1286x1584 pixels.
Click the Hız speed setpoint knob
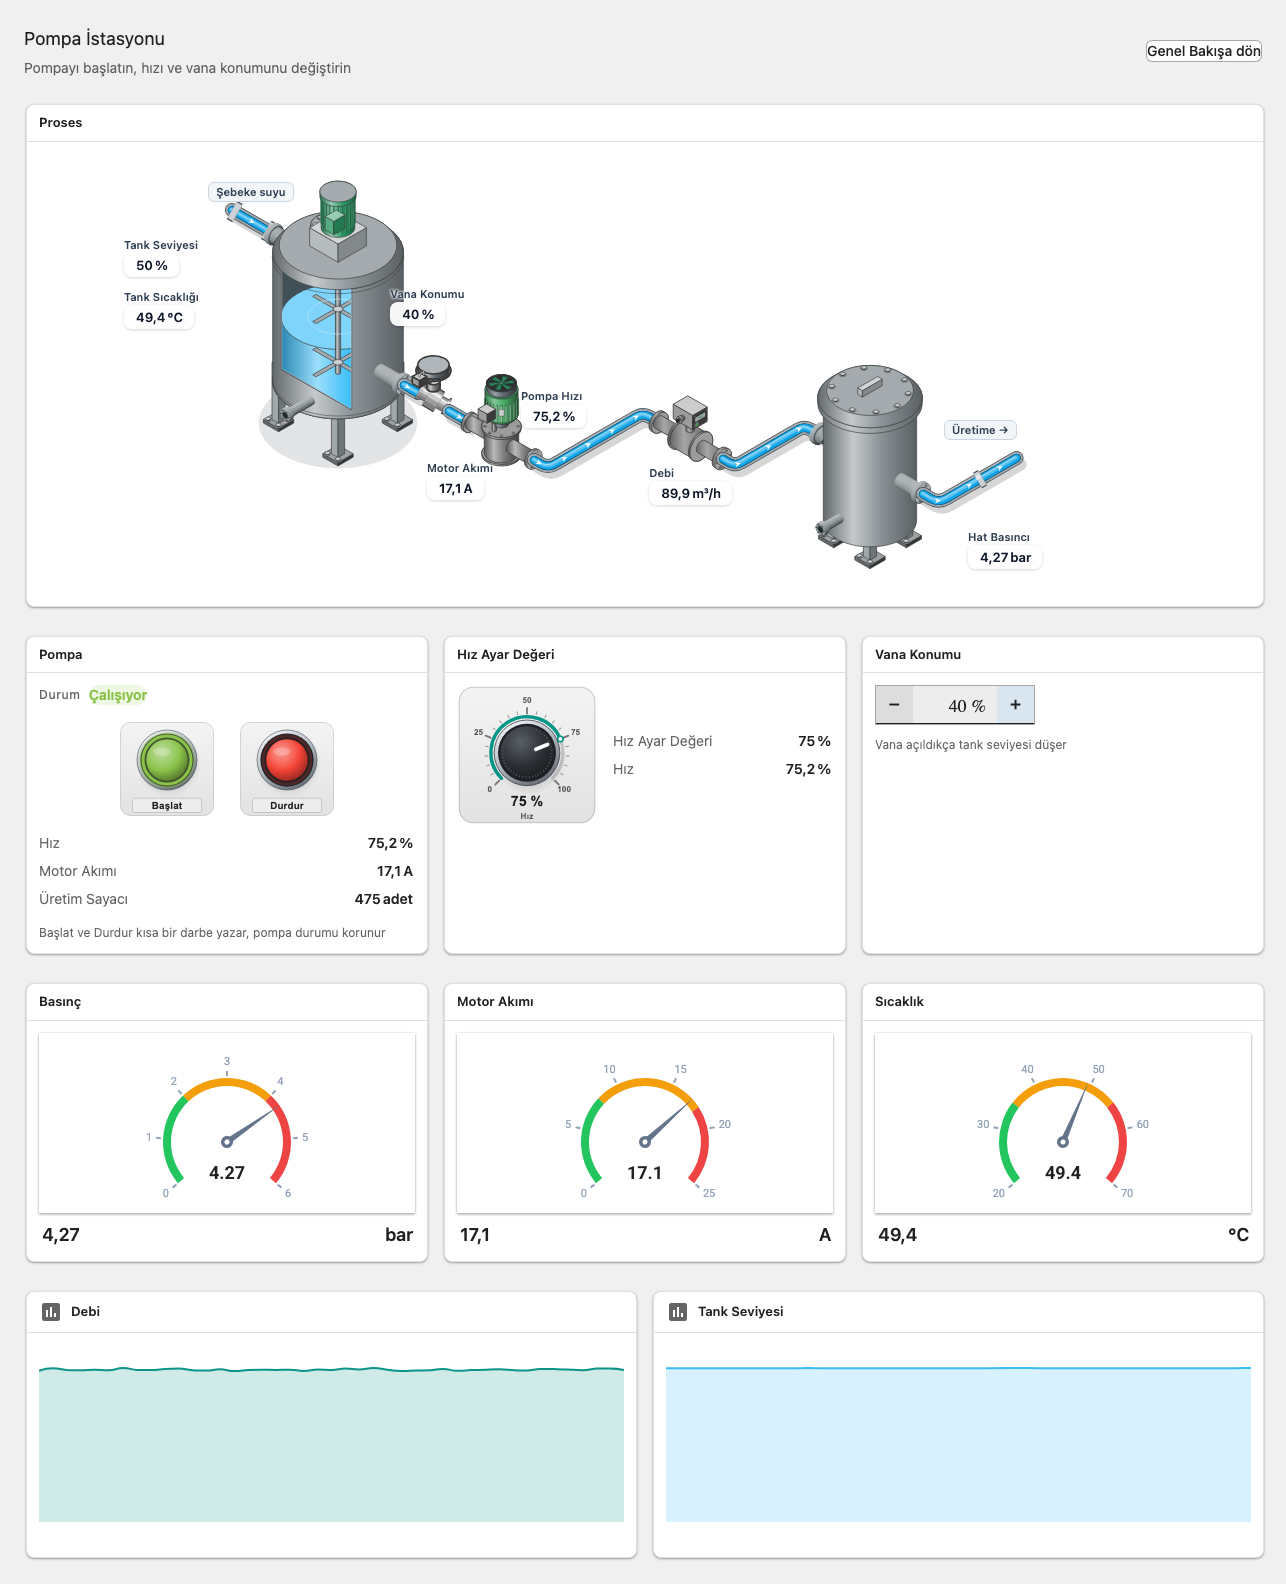tap(527, 752)
